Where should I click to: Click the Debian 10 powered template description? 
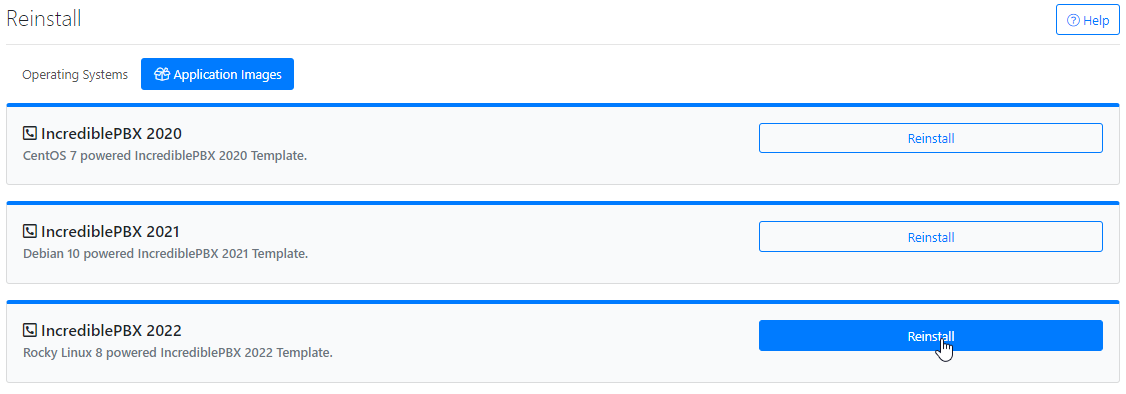pyautogui.click(x=166, y=253)
